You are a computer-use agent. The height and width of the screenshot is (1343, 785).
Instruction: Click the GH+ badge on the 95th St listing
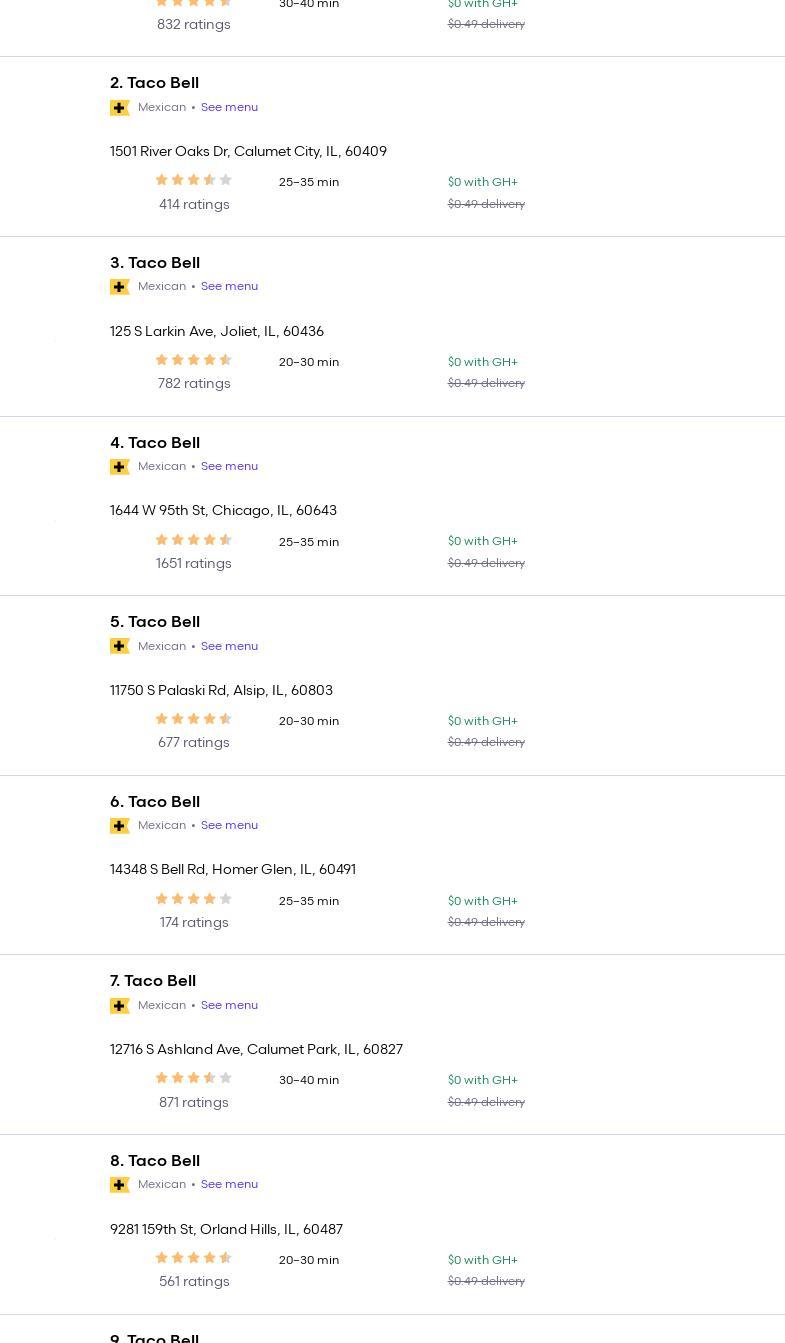tap(120, 467)
